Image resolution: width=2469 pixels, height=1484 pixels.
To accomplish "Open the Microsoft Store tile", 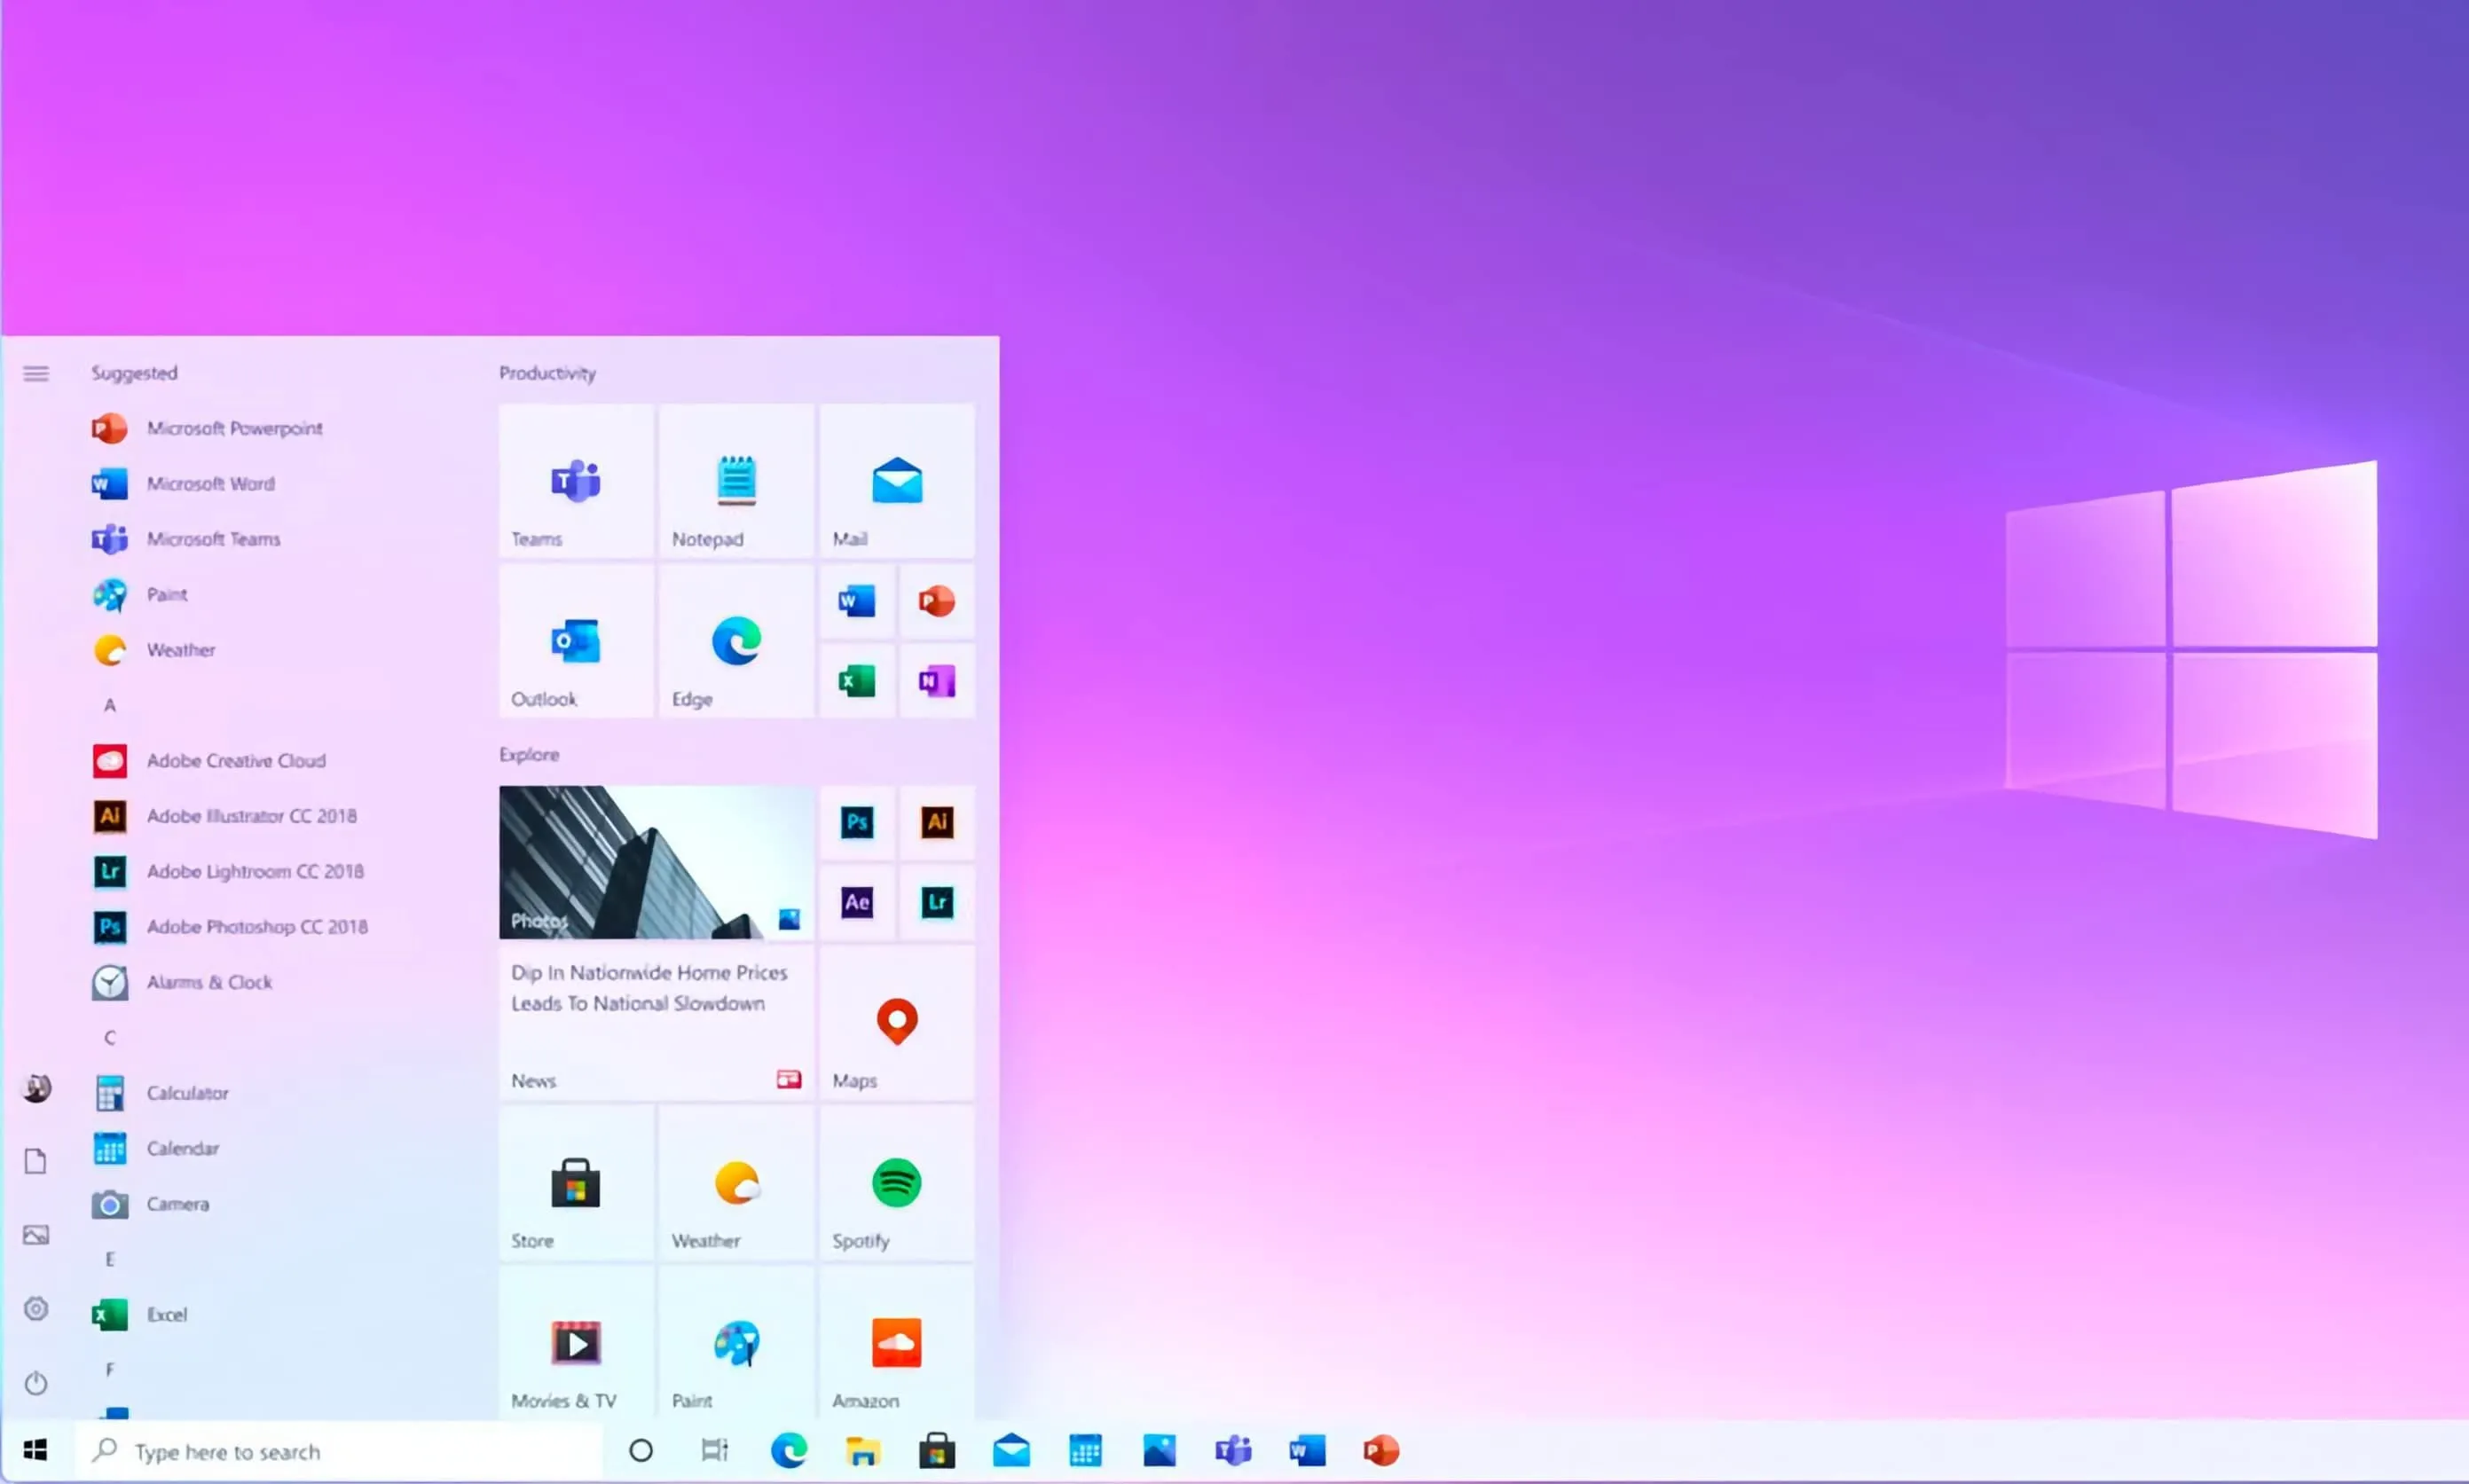I will (576, 1184).
